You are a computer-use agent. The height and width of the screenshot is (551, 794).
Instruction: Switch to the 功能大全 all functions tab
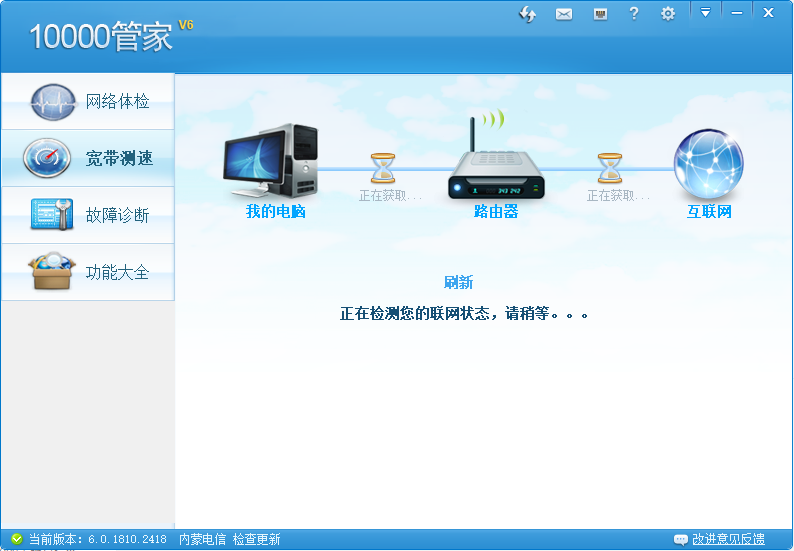tap(88, 272)
